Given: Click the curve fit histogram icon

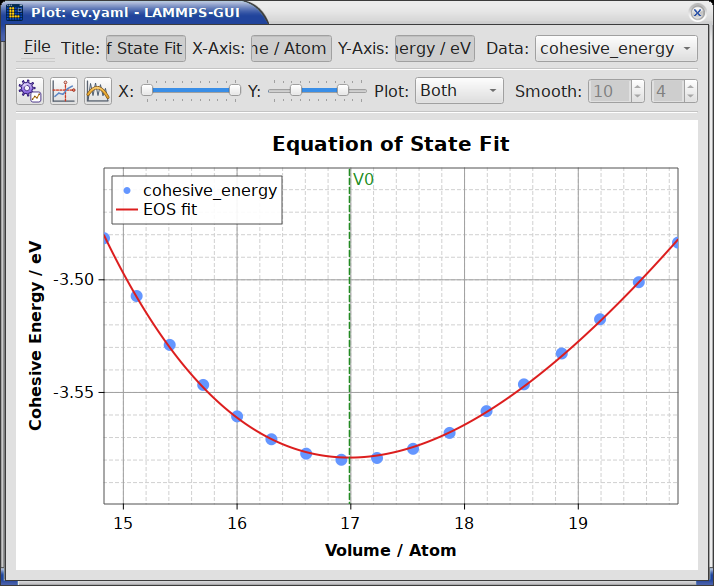Looking at the screenshot, I should tap(98, 91).
